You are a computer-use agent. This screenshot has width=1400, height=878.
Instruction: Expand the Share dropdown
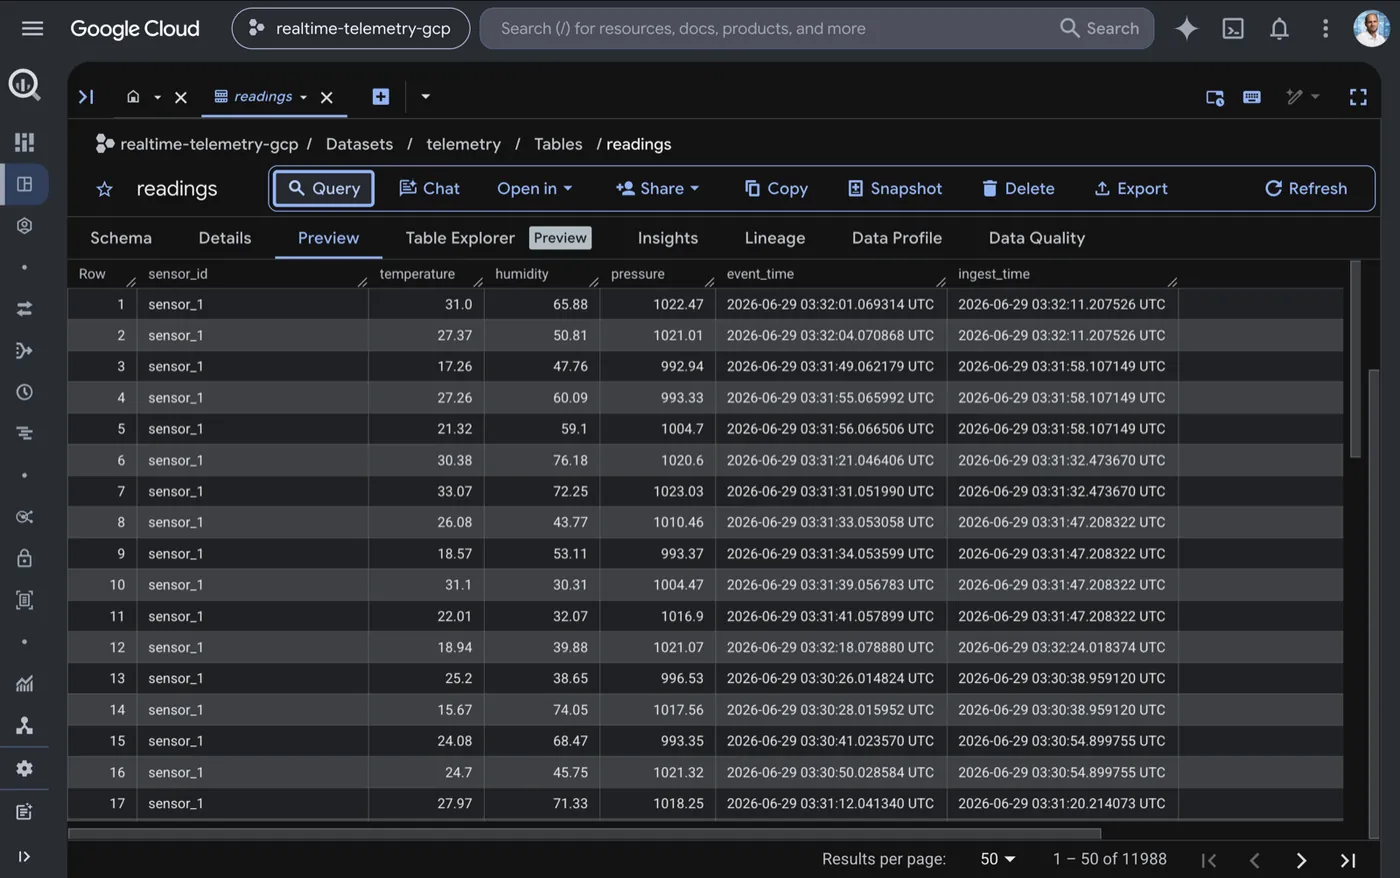tap(657, 188)
